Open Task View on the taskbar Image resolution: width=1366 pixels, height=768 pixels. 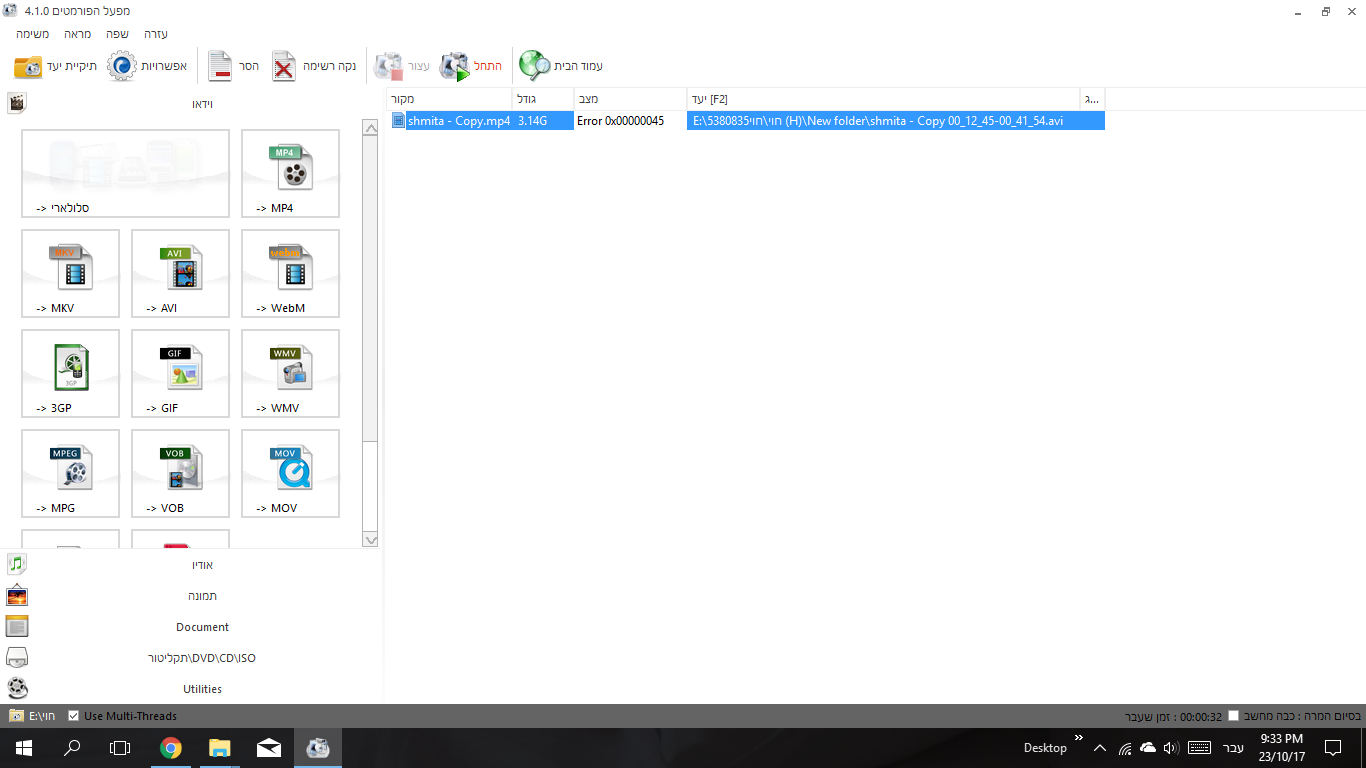click(x=120, y=748)
